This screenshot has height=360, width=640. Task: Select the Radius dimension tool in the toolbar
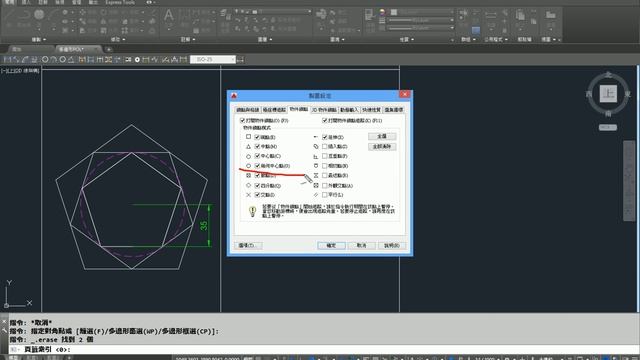click(x=45, y=60)
